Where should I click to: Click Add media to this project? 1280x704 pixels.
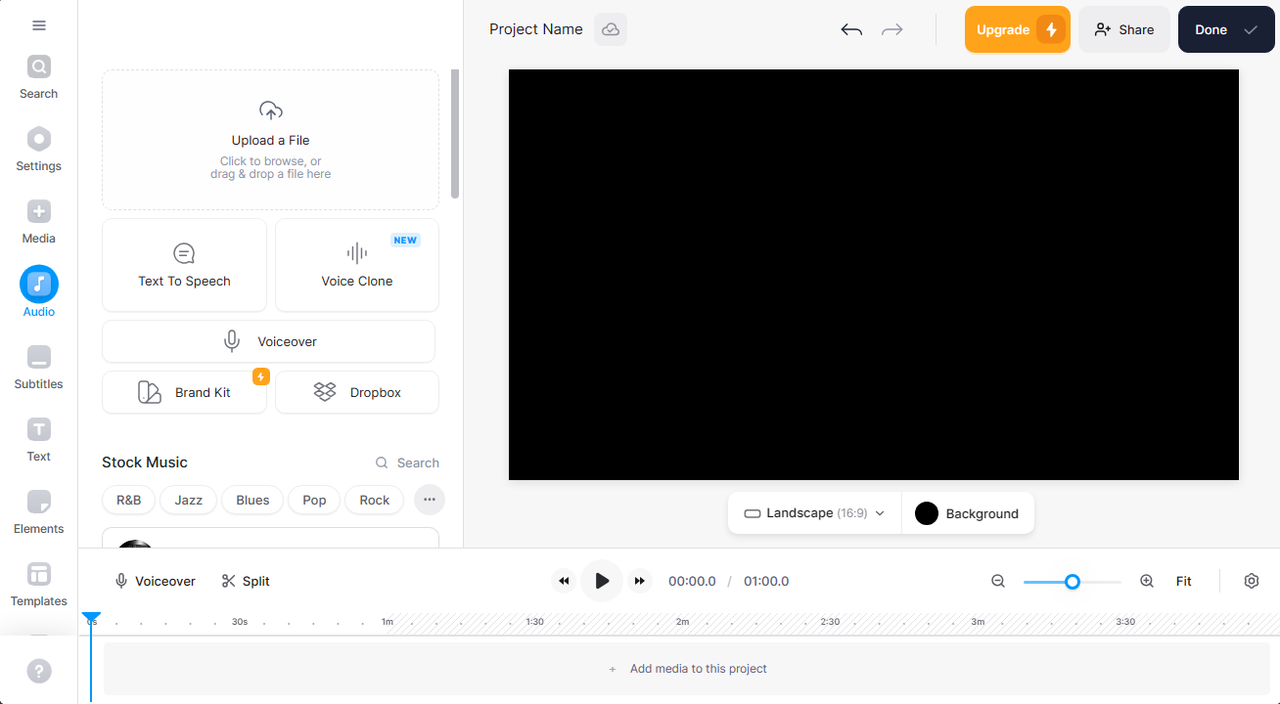688,669
